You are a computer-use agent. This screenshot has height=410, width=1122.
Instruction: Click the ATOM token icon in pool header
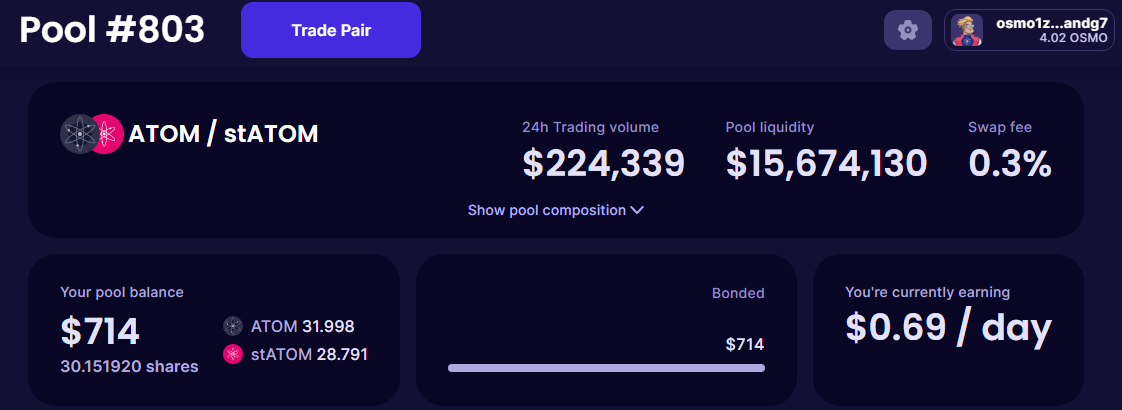(x=79, y=134)
